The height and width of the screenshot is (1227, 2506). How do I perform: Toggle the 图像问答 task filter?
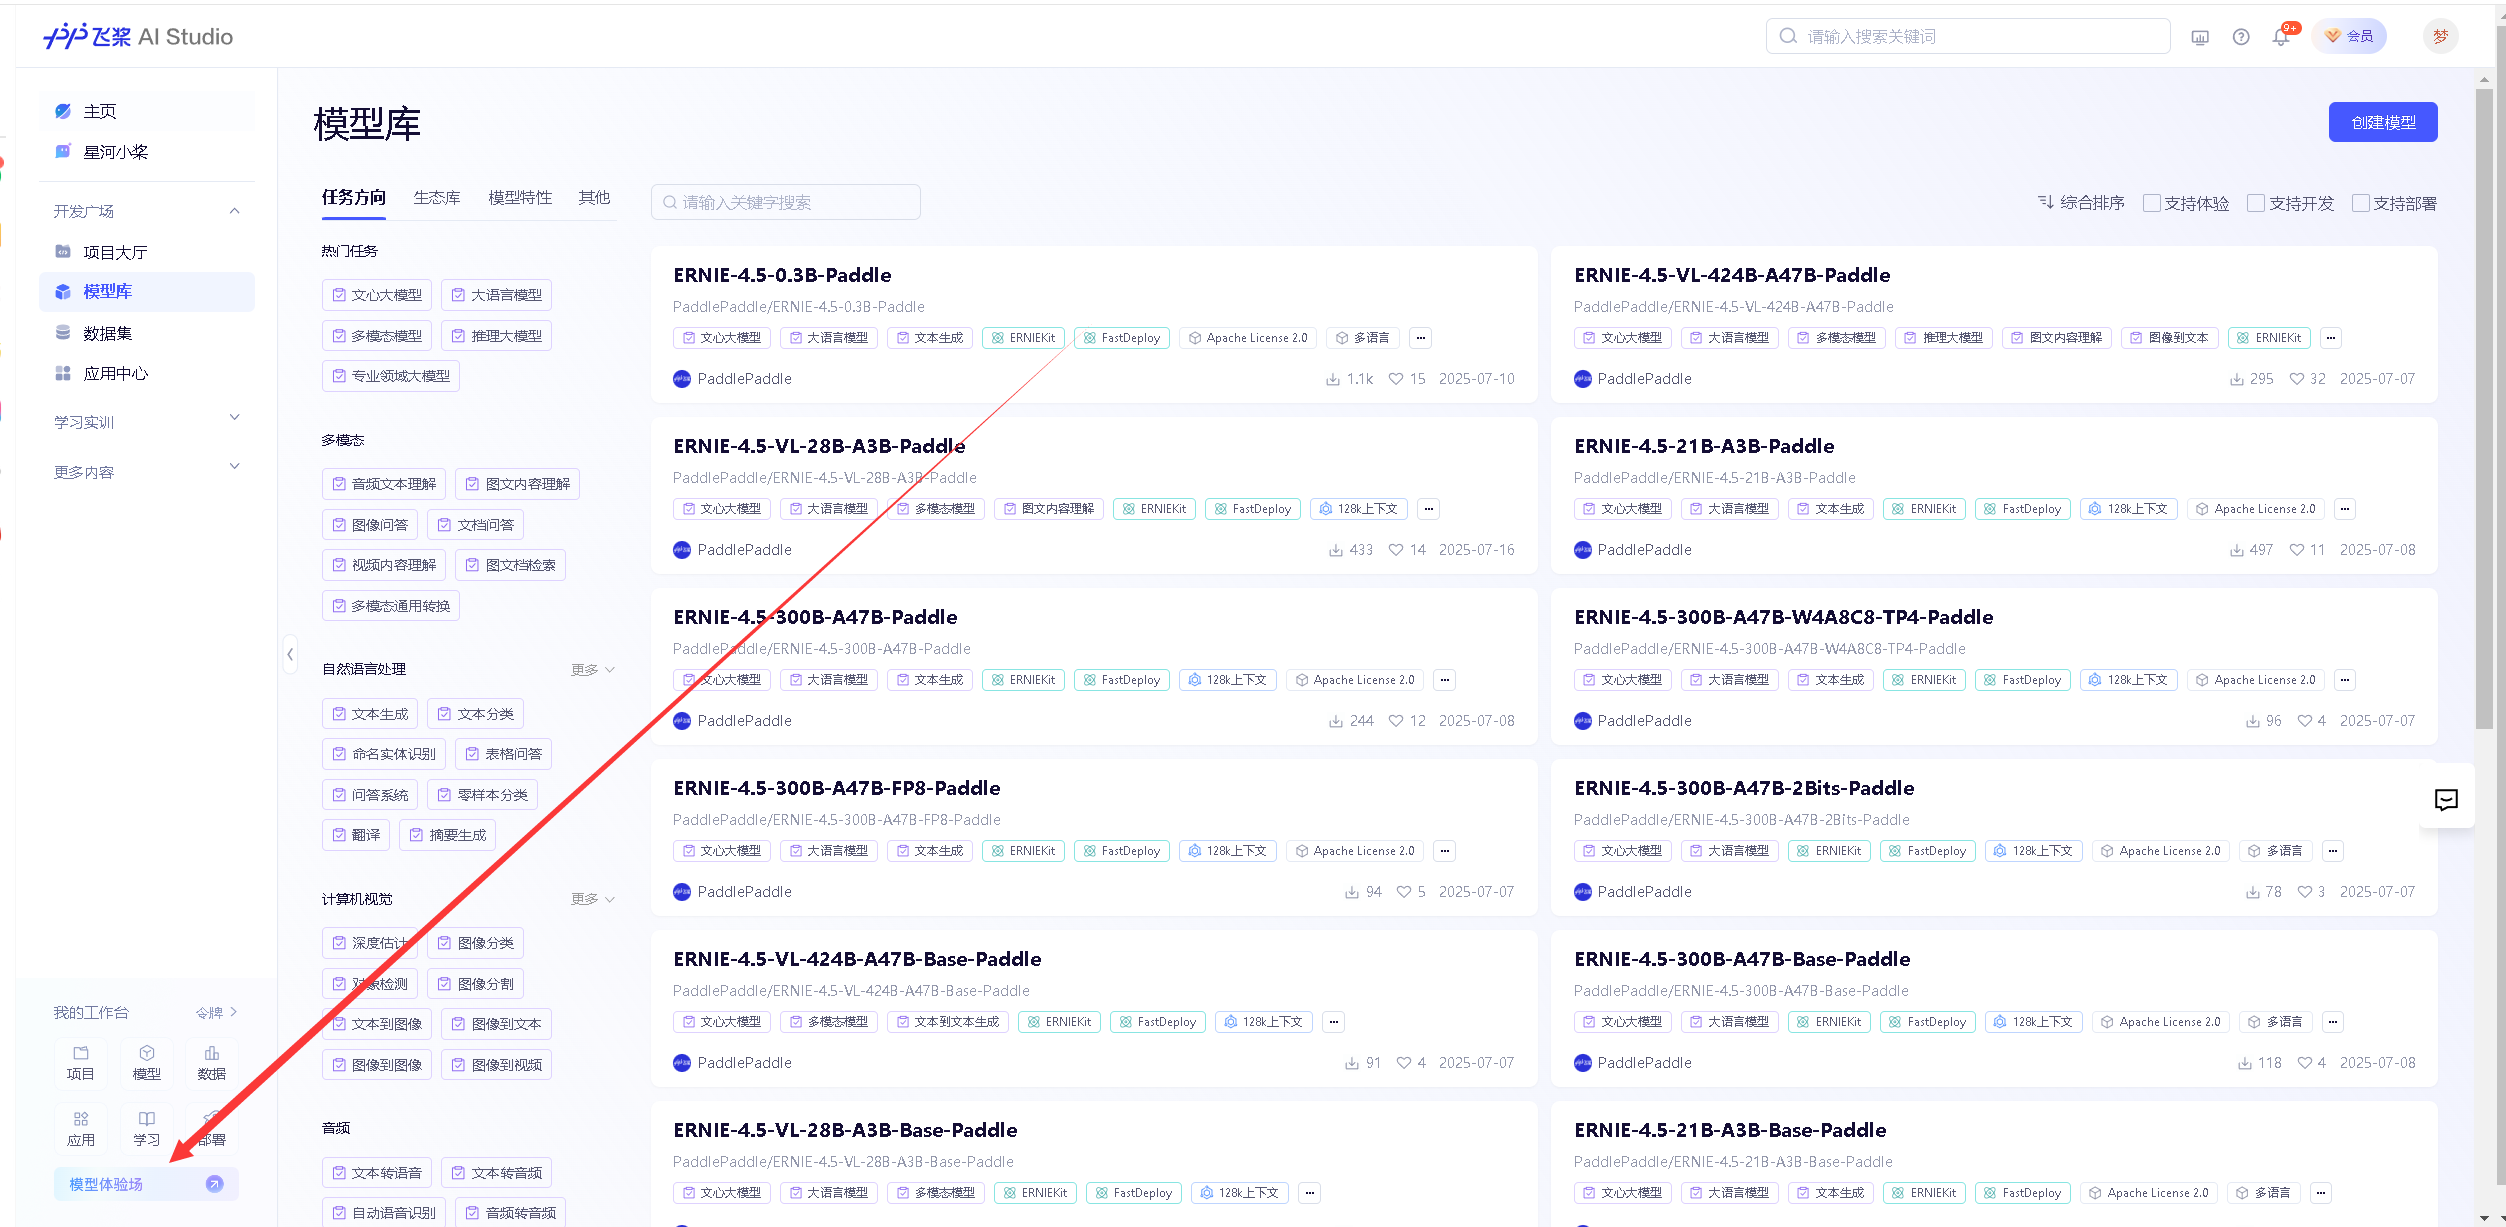click(370, 525)
